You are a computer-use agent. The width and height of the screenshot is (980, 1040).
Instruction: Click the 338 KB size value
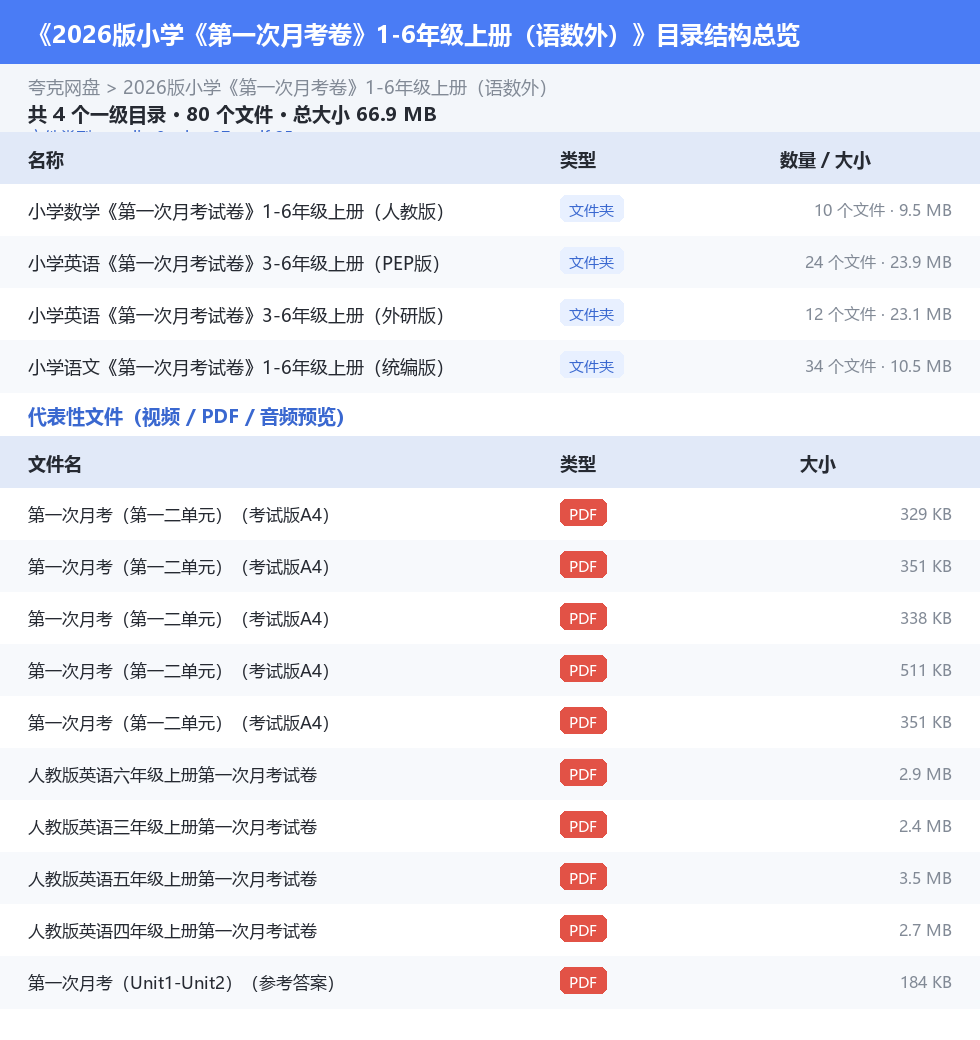coord(926,618)
